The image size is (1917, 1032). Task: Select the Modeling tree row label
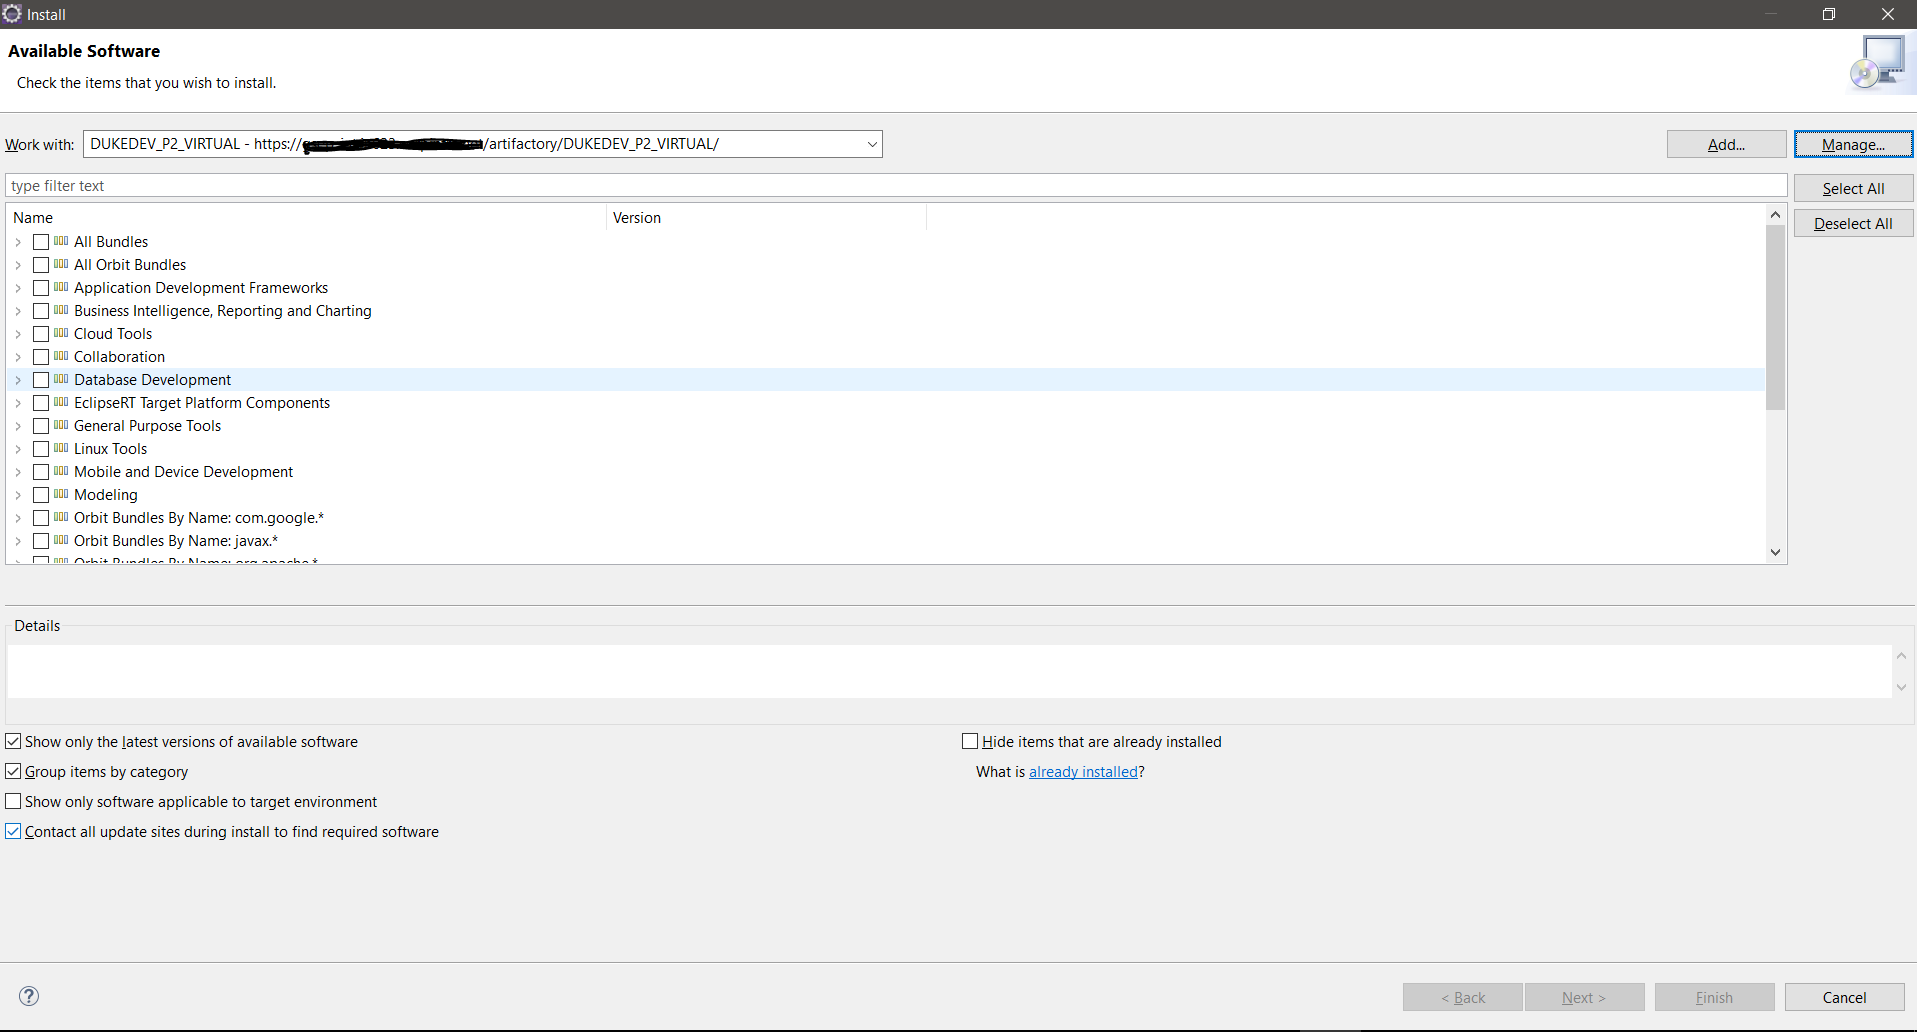pos(106,495)
